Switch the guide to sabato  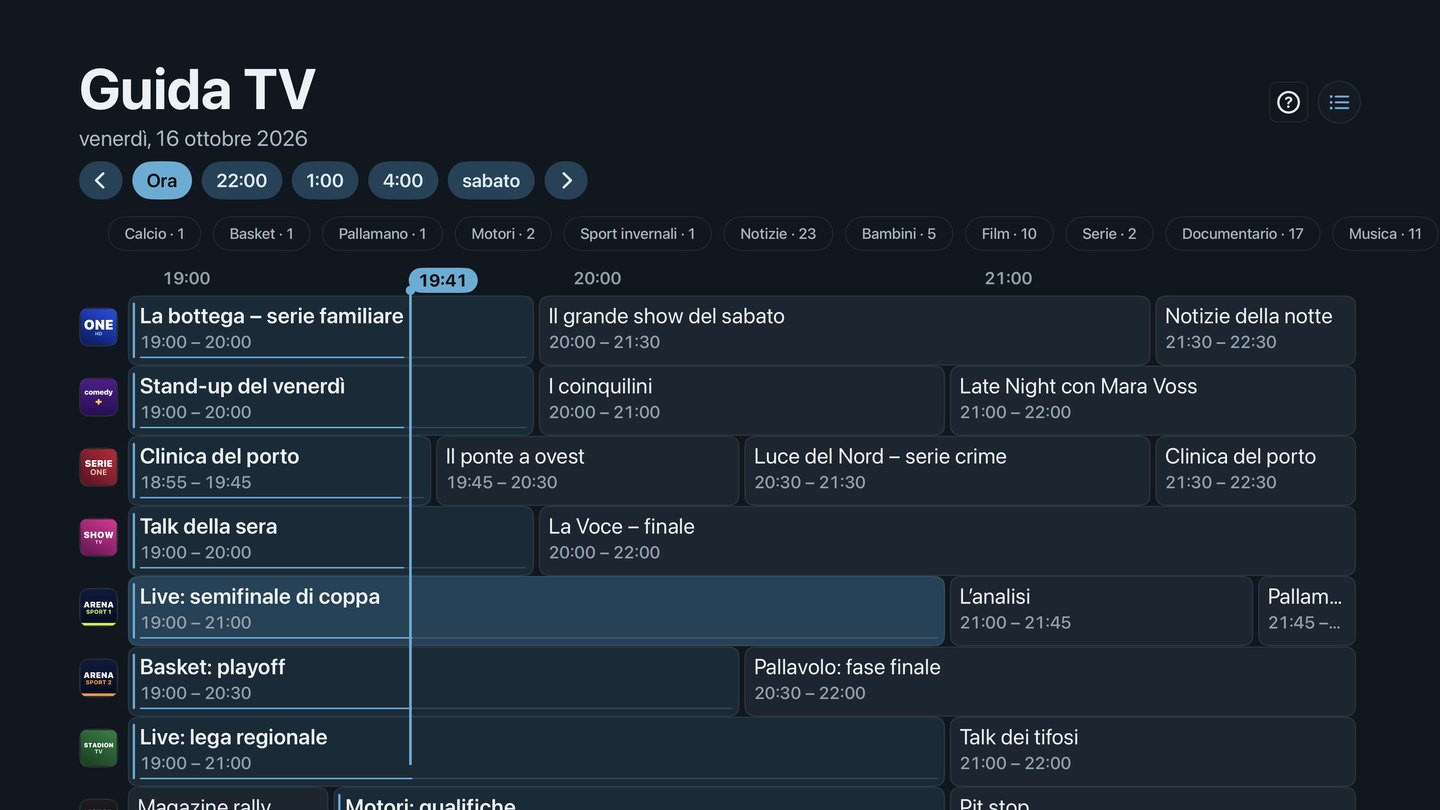(x=491, y=180)
